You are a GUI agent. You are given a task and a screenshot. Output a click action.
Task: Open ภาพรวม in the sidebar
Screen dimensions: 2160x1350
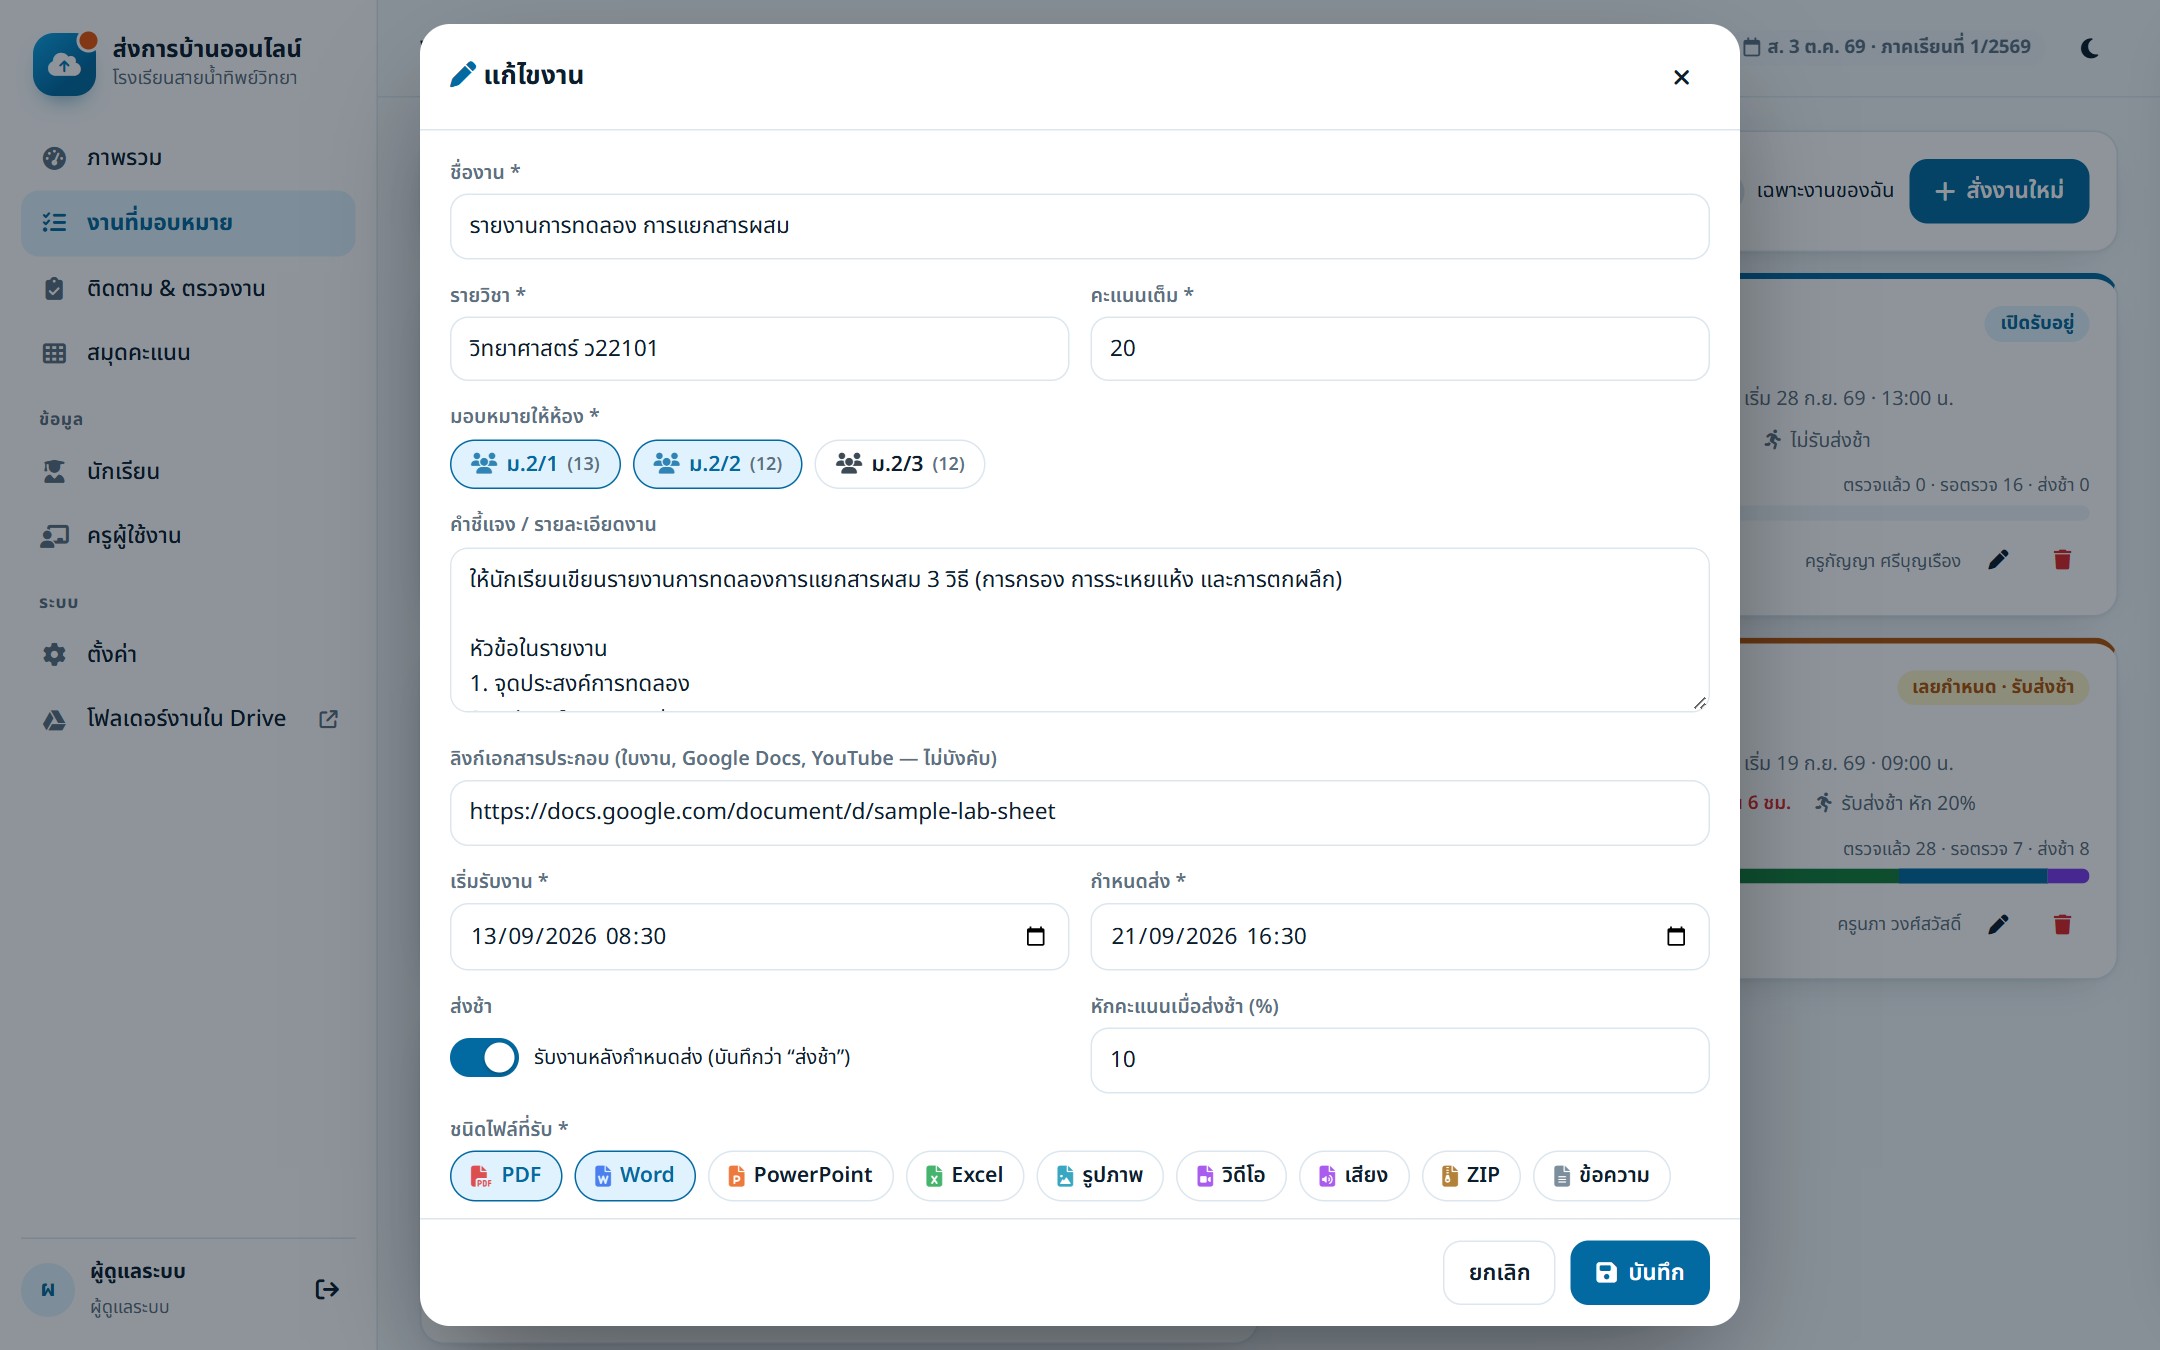(x=188, y=158)
